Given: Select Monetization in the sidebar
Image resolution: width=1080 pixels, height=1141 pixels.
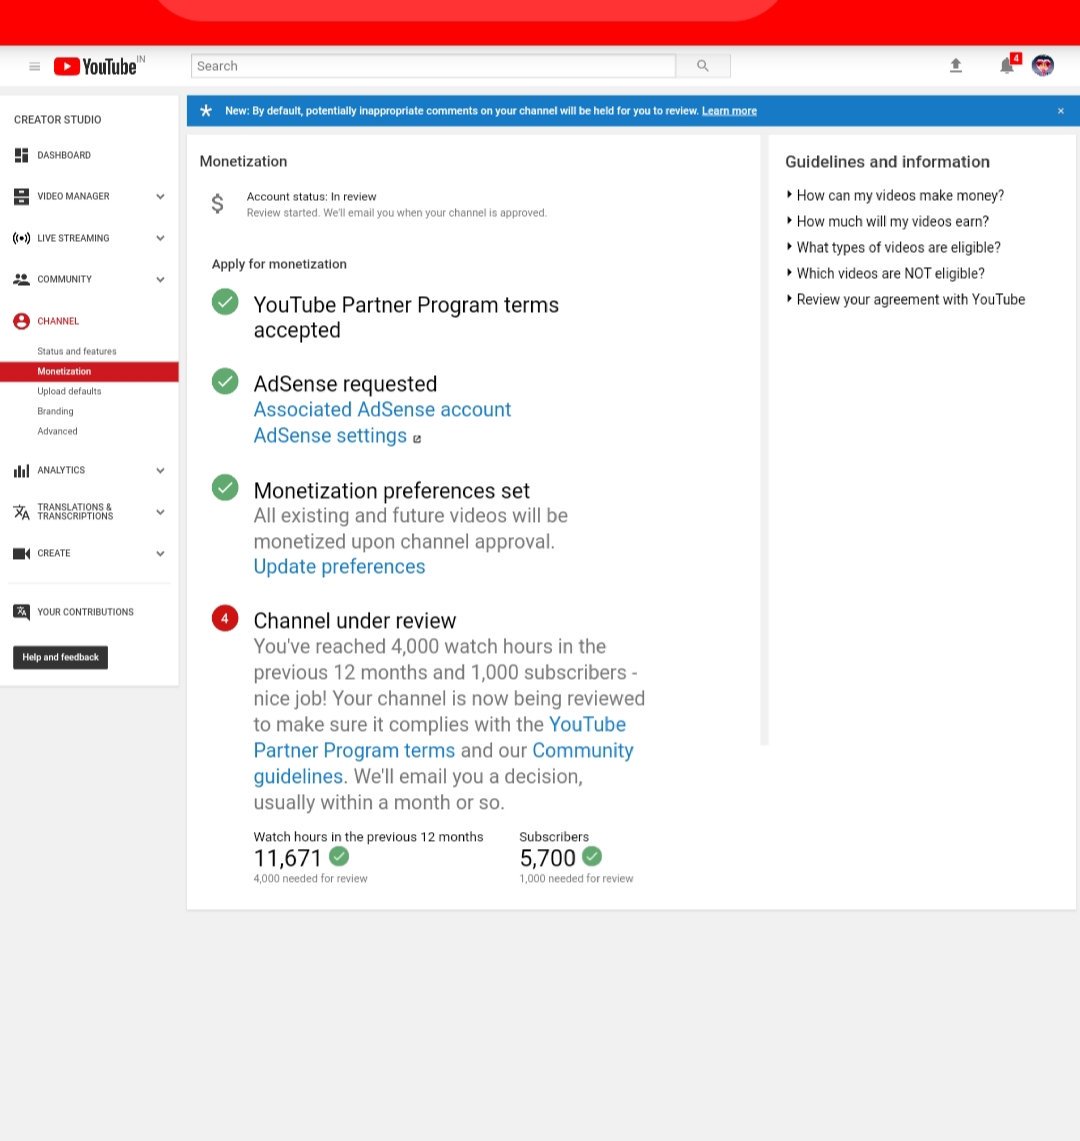Looking at the screenshot, I should (89, 372).
